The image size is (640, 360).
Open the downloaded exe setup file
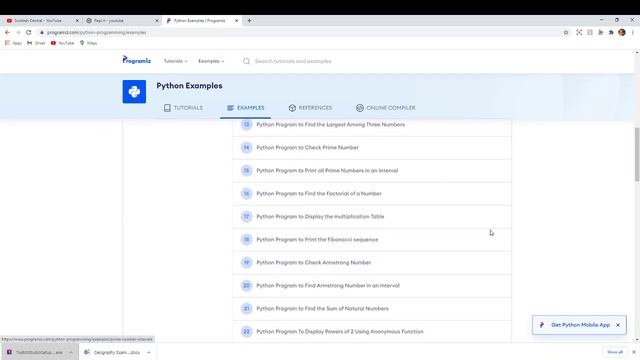(x=35, y=352)
